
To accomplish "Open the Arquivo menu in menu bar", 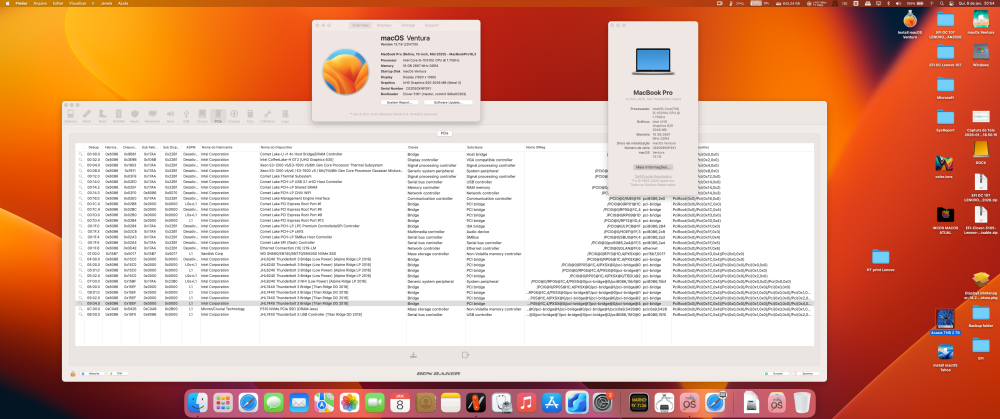I will click(x=40, y=3).
